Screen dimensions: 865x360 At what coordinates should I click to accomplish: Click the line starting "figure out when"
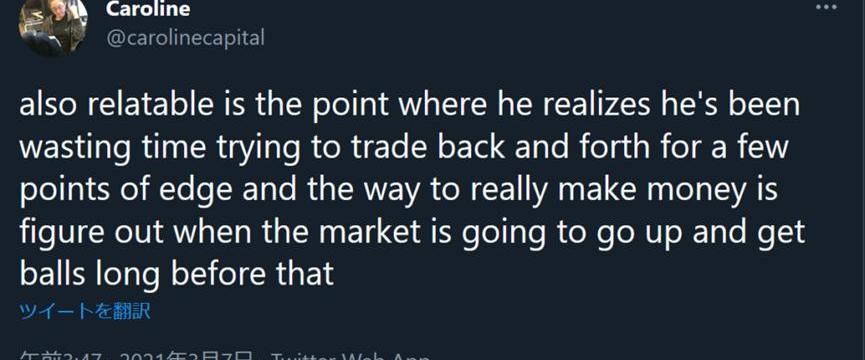[x=413, y=232]
